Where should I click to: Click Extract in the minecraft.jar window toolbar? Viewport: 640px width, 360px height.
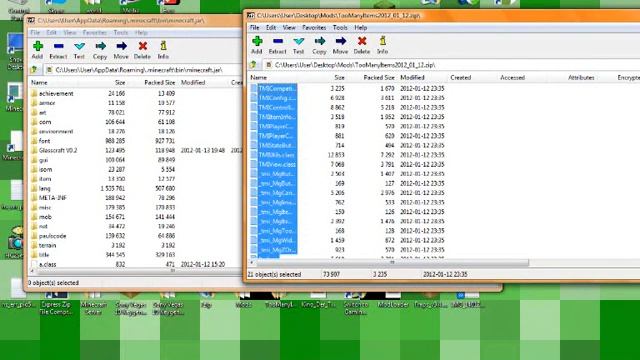[58, 50]
